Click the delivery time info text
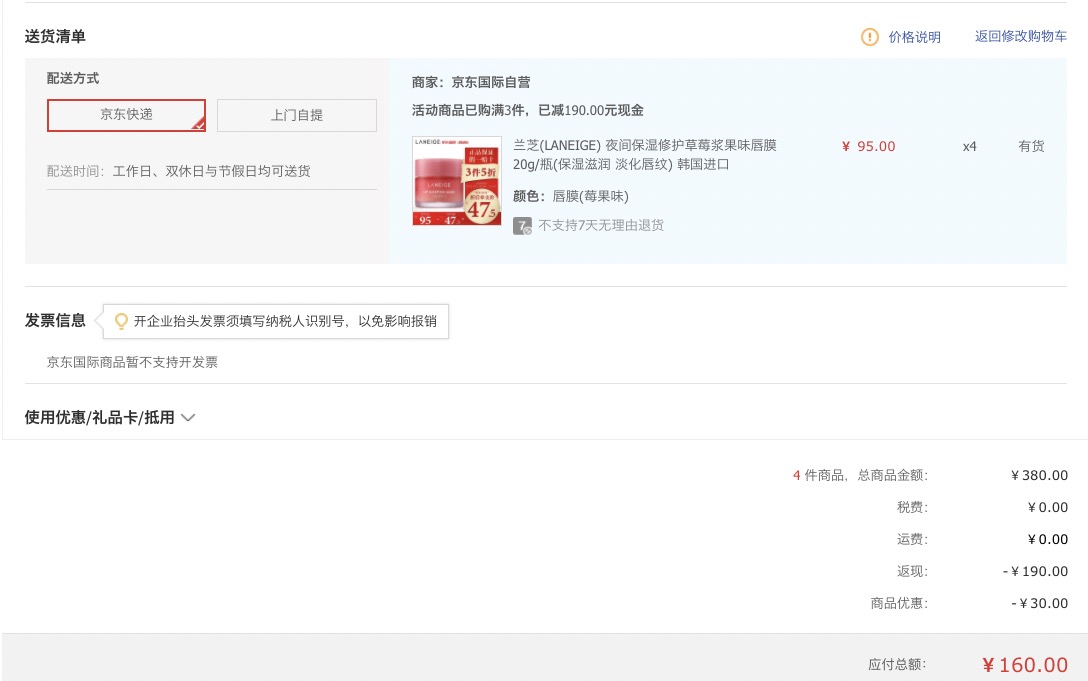1088x681 pixels. [178, 171]
